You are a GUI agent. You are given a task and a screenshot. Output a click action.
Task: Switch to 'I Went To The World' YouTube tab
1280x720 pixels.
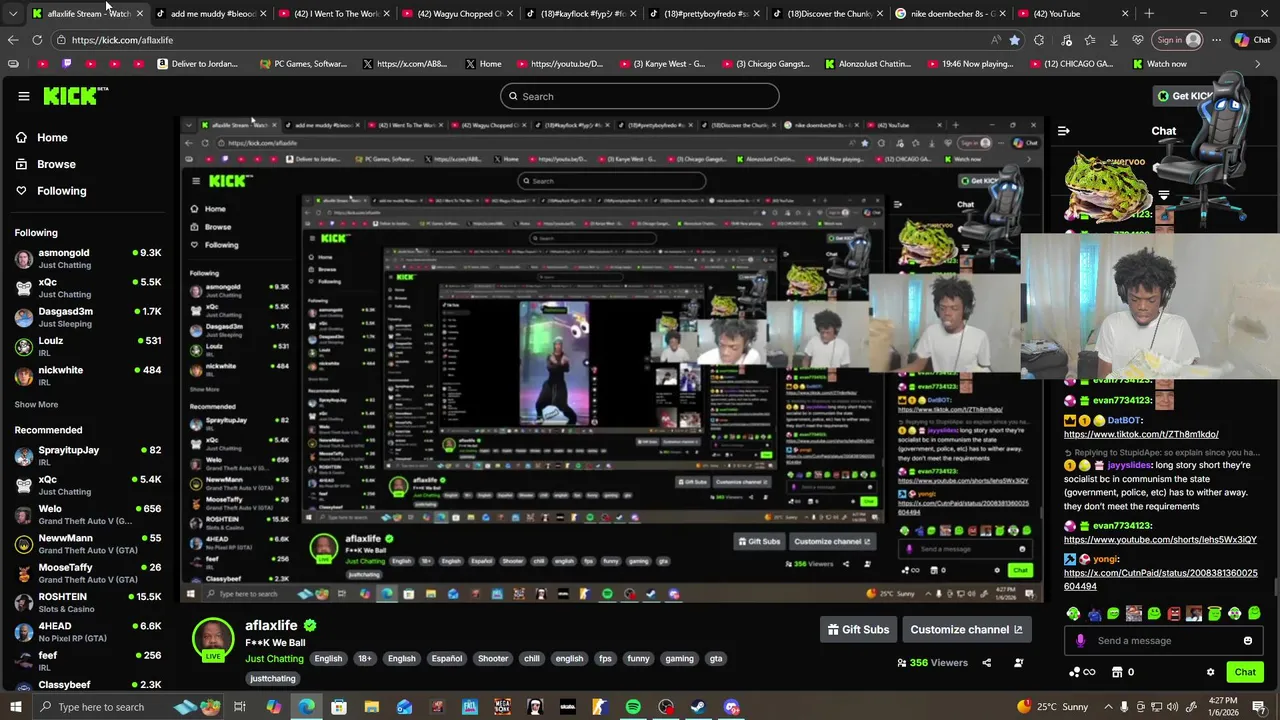(x=333, y=13)
